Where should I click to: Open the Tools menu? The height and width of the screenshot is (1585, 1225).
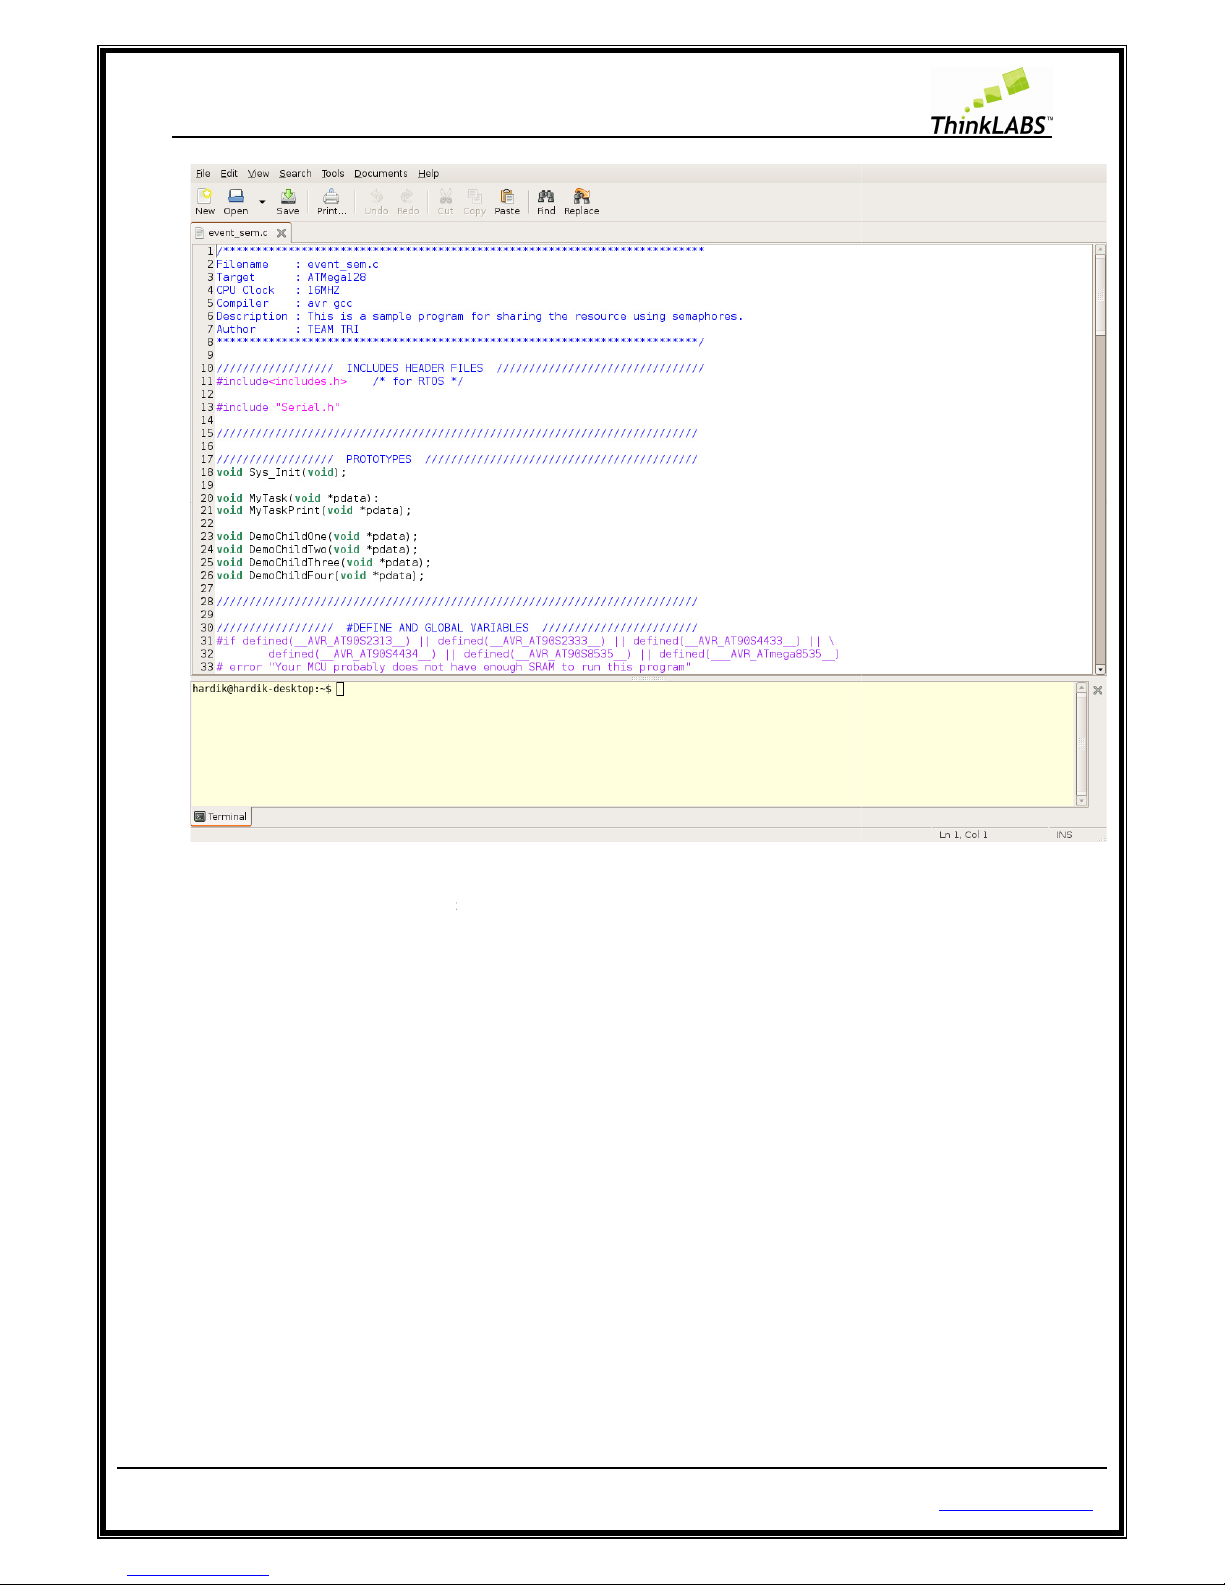pos(333,174)
